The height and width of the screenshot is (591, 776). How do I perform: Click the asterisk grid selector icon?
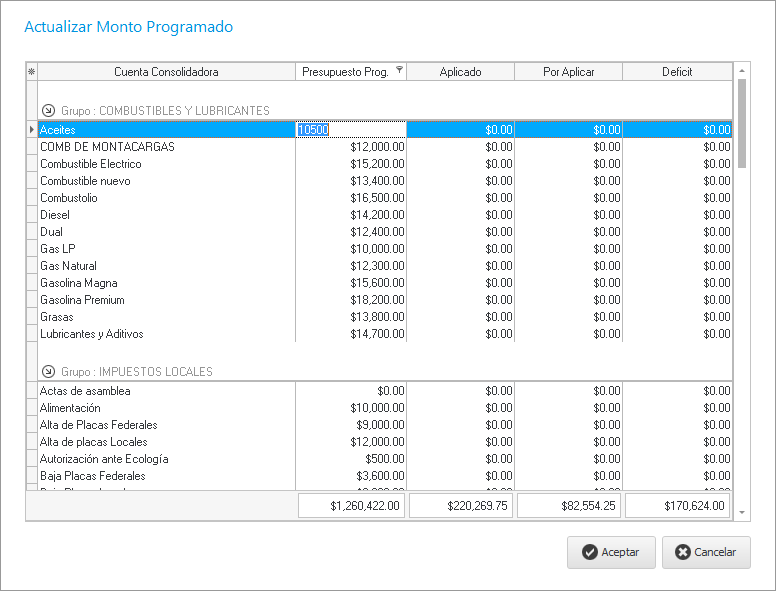[x=31, y=72]
